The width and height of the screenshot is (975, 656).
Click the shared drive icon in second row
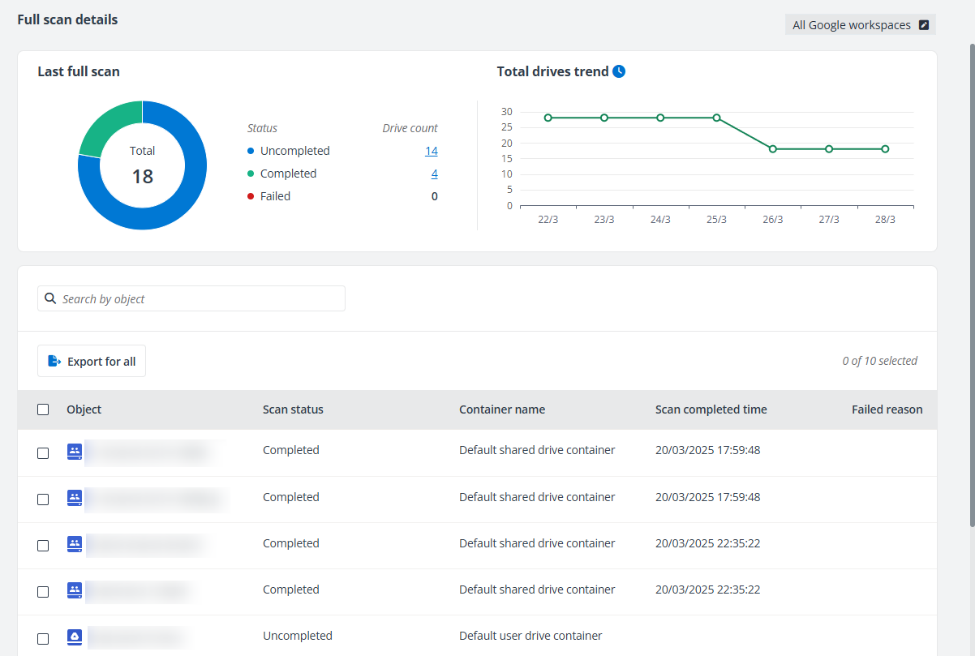pyautogui.click(x=75, y=497)
